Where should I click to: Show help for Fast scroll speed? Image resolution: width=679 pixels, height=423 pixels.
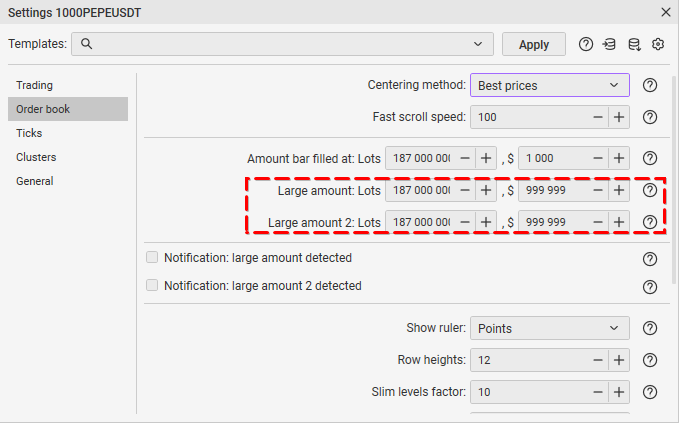(650, 117)
